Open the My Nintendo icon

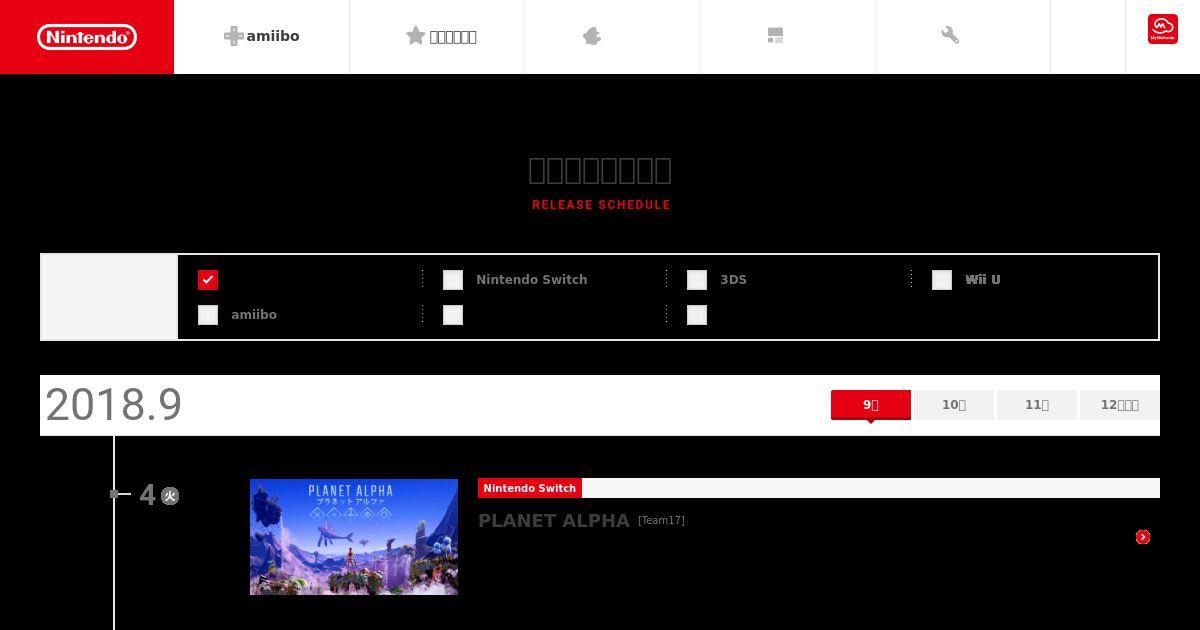[1163, 29]
